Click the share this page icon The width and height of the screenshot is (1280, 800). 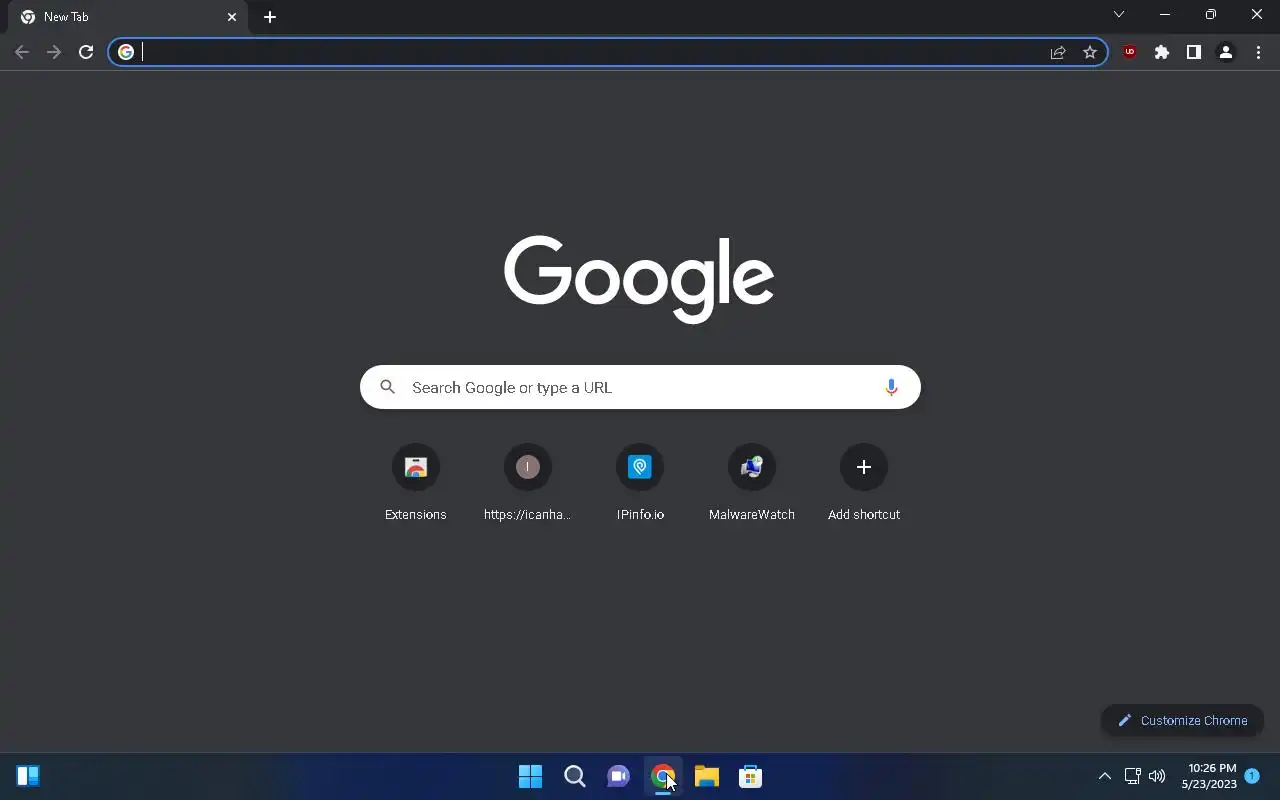point(1058,52)
